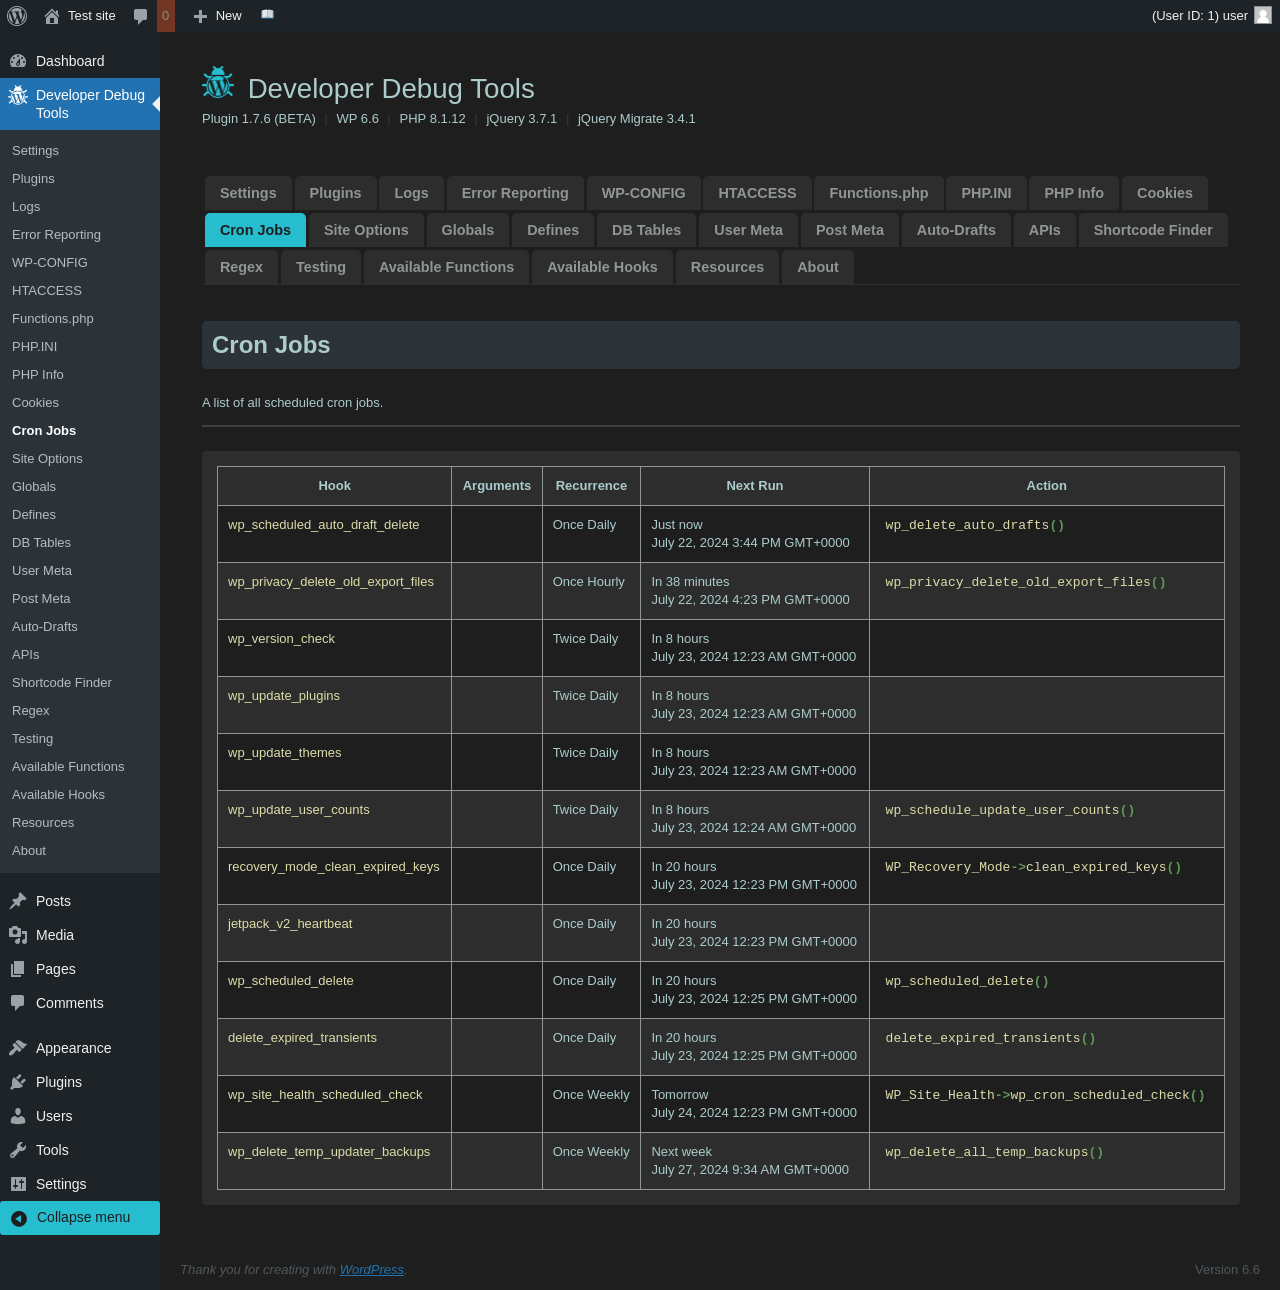The image size is (1280, 1290).
Task: Open the comments bubble in admin bar
Action: coord(141,16)
